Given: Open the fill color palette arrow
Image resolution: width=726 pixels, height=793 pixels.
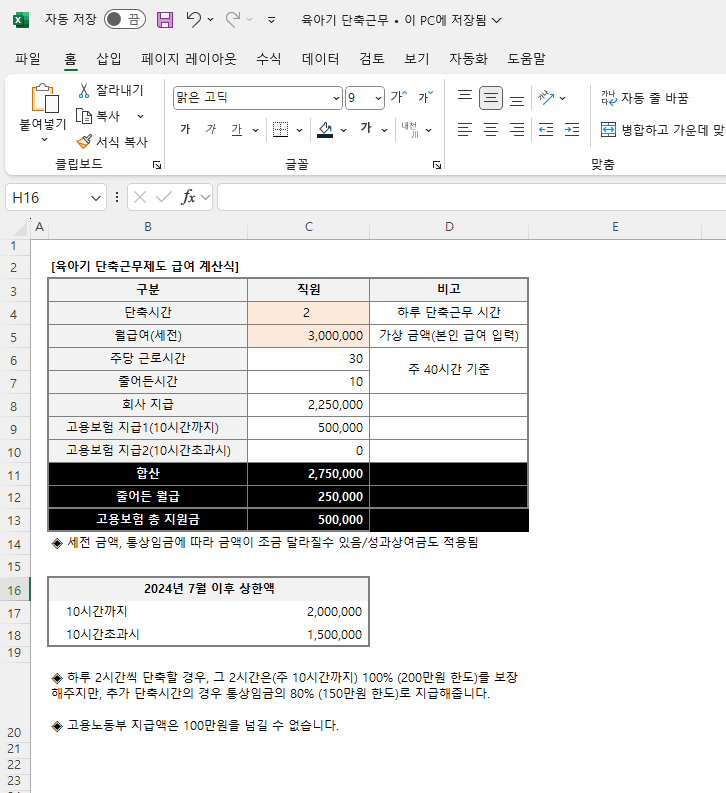Looking at the screenshot, I should (x=344, y=130).
